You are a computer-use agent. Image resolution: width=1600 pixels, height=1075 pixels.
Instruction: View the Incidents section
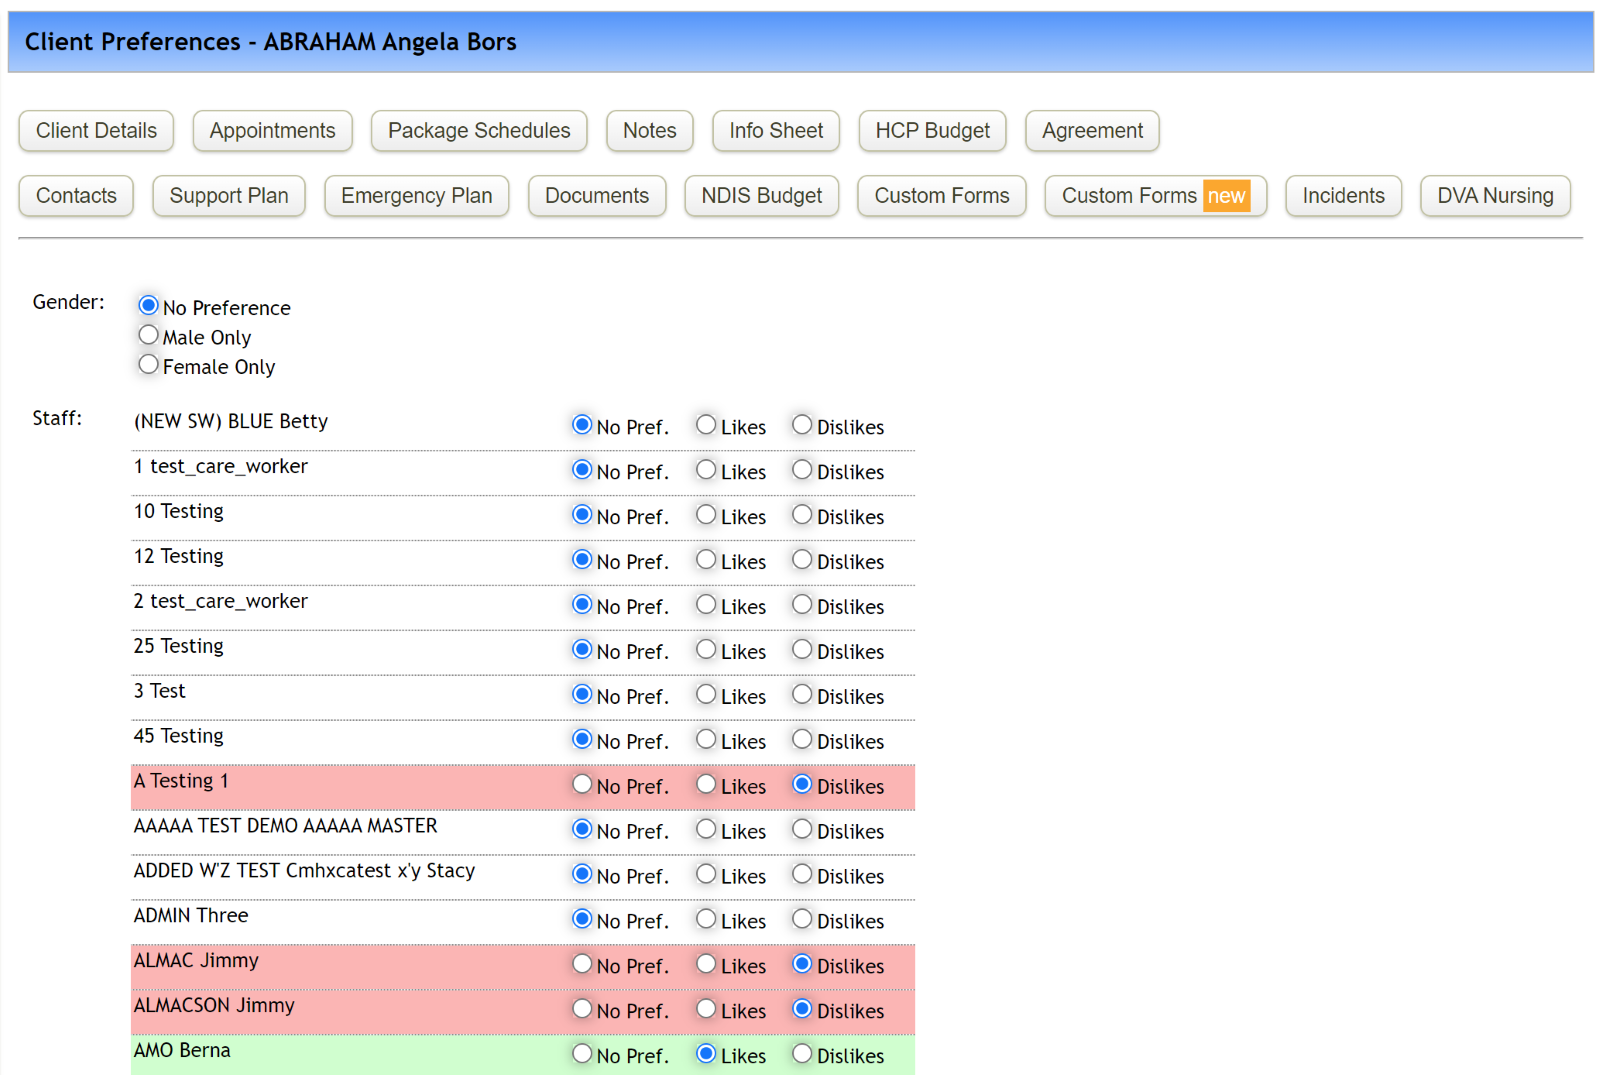(x=1343, y=195)
